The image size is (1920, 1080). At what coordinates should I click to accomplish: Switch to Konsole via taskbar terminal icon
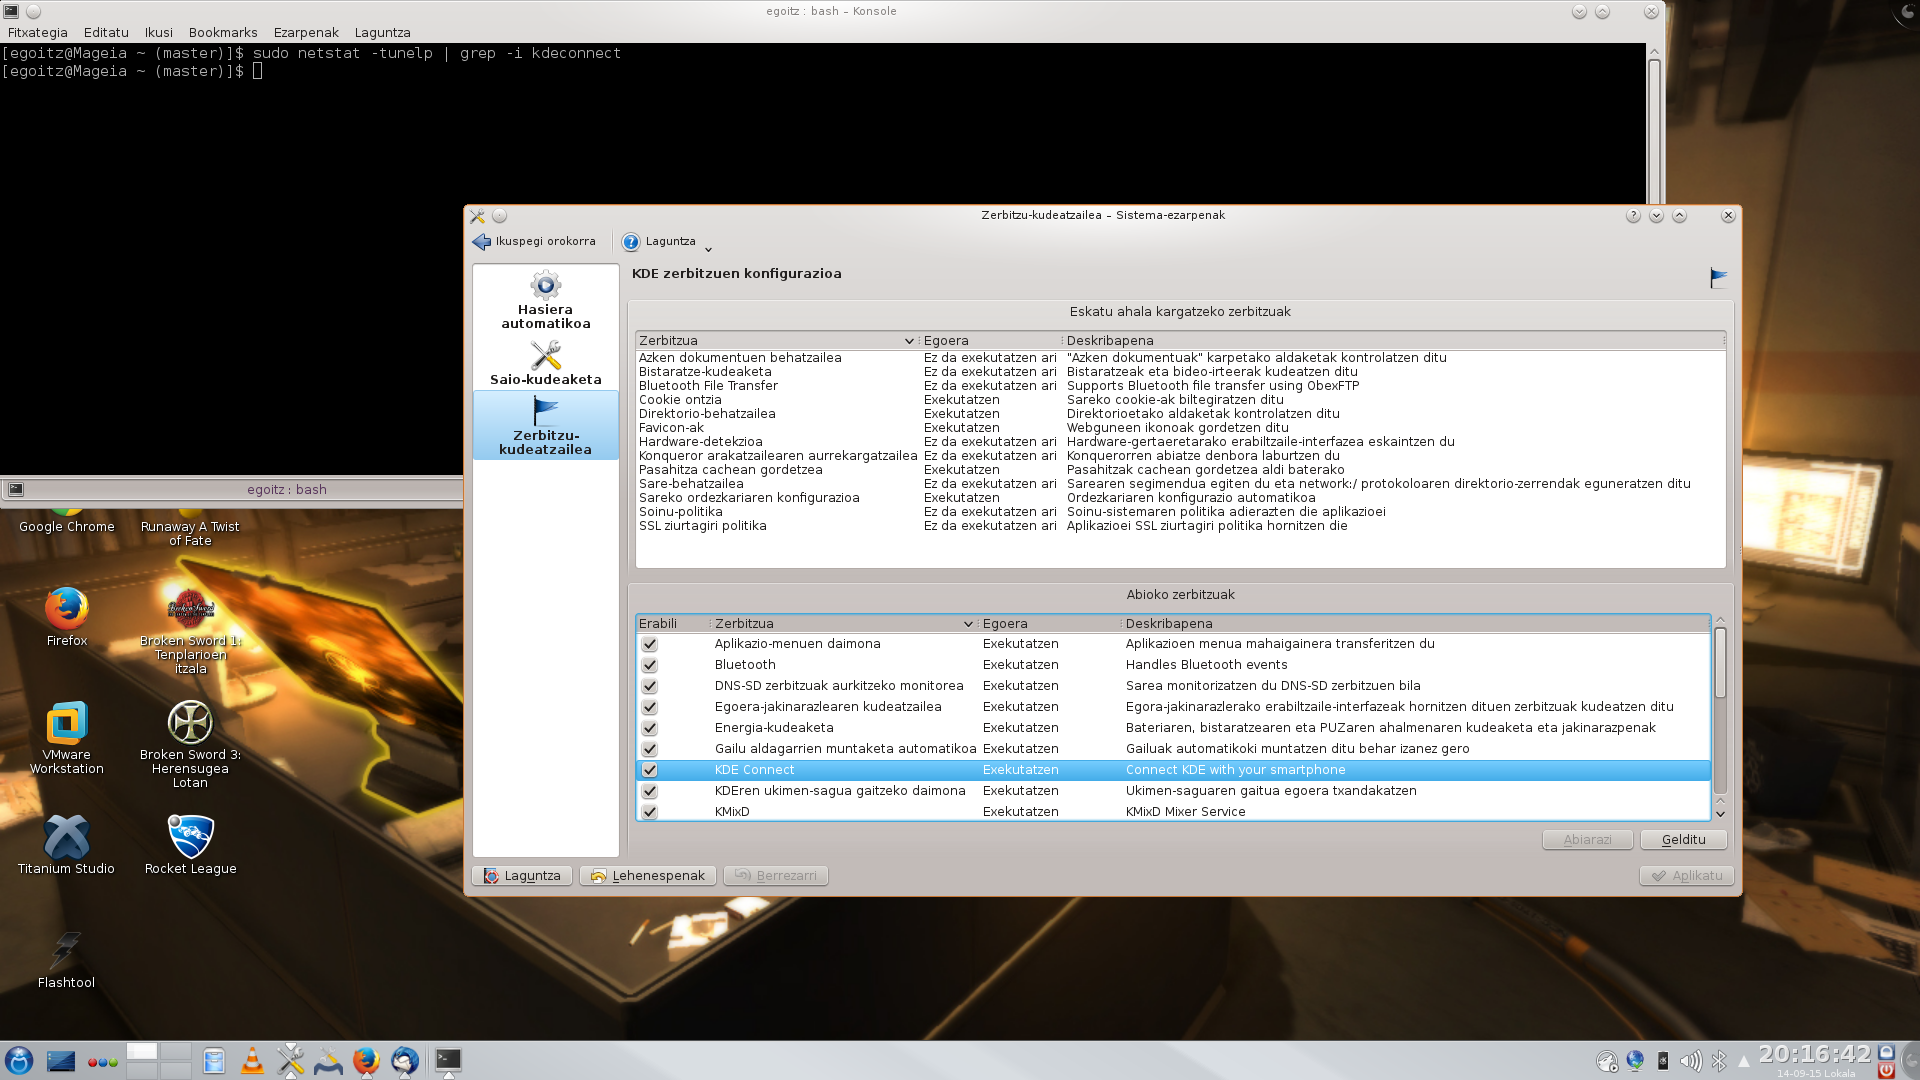click(448, 1060)
